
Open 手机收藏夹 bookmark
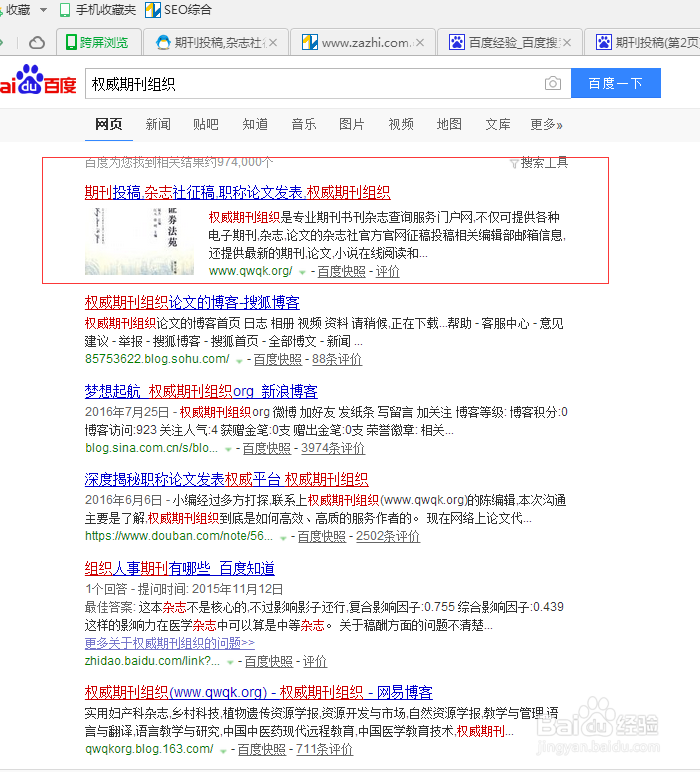97,10
